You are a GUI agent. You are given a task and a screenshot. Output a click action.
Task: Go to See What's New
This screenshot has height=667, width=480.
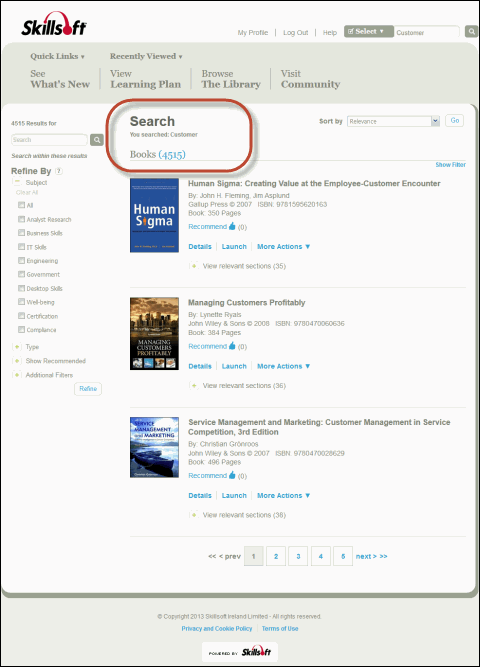(x=60, y=79)
